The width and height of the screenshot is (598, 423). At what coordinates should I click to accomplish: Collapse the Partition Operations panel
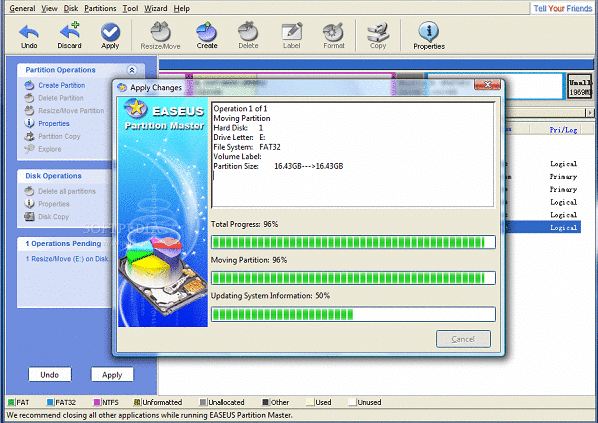click(x=132, y=70)
